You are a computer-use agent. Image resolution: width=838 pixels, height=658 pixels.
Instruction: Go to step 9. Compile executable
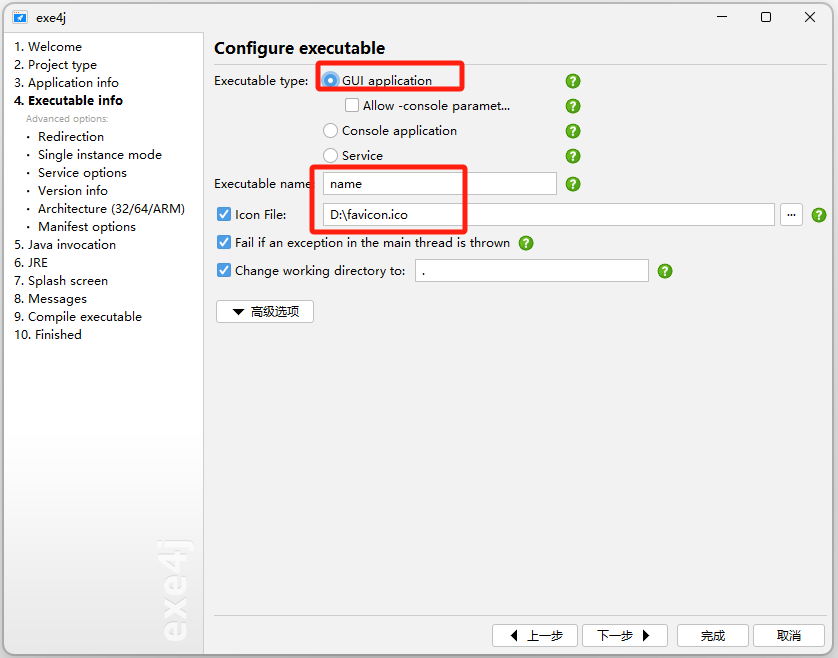pyautogui.click(x=78, y=317)
